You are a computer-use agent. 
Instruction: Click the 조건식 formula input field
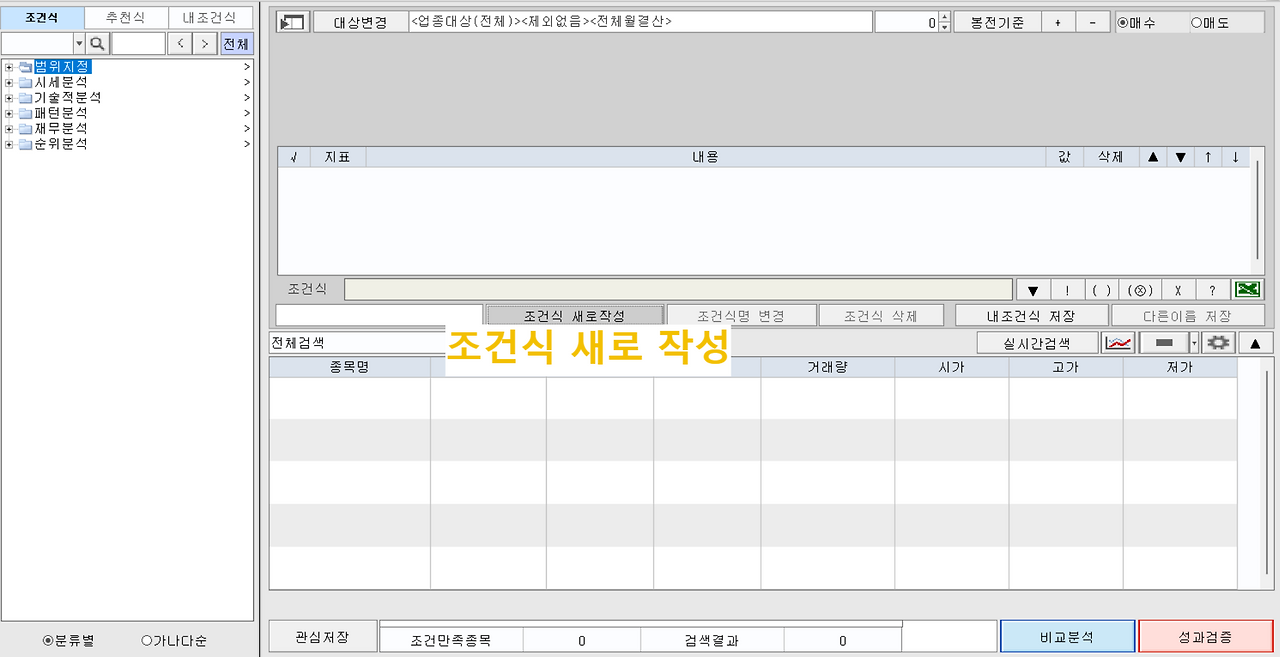click(678, 289)
